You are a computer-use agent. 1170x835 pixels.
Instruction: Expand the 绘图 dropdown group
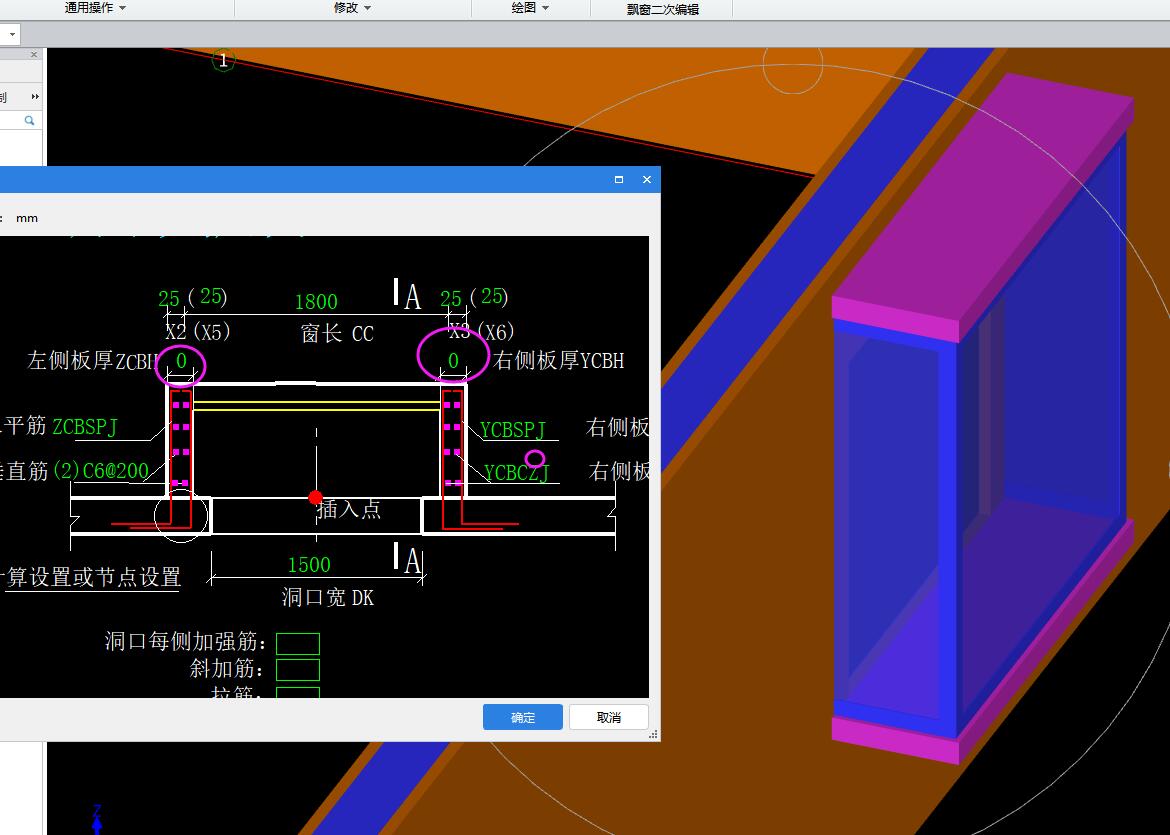pyautogui.click(x=530, y=8)
